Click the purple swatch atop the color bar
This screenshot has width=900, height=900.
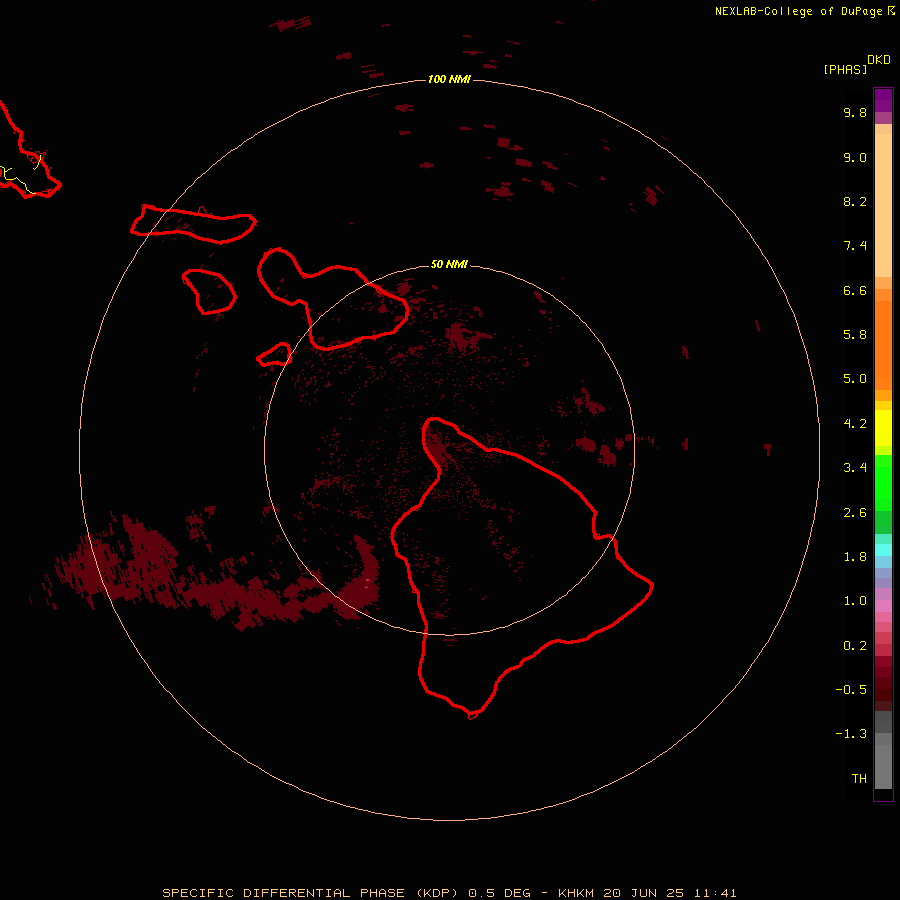coord(883,100)
